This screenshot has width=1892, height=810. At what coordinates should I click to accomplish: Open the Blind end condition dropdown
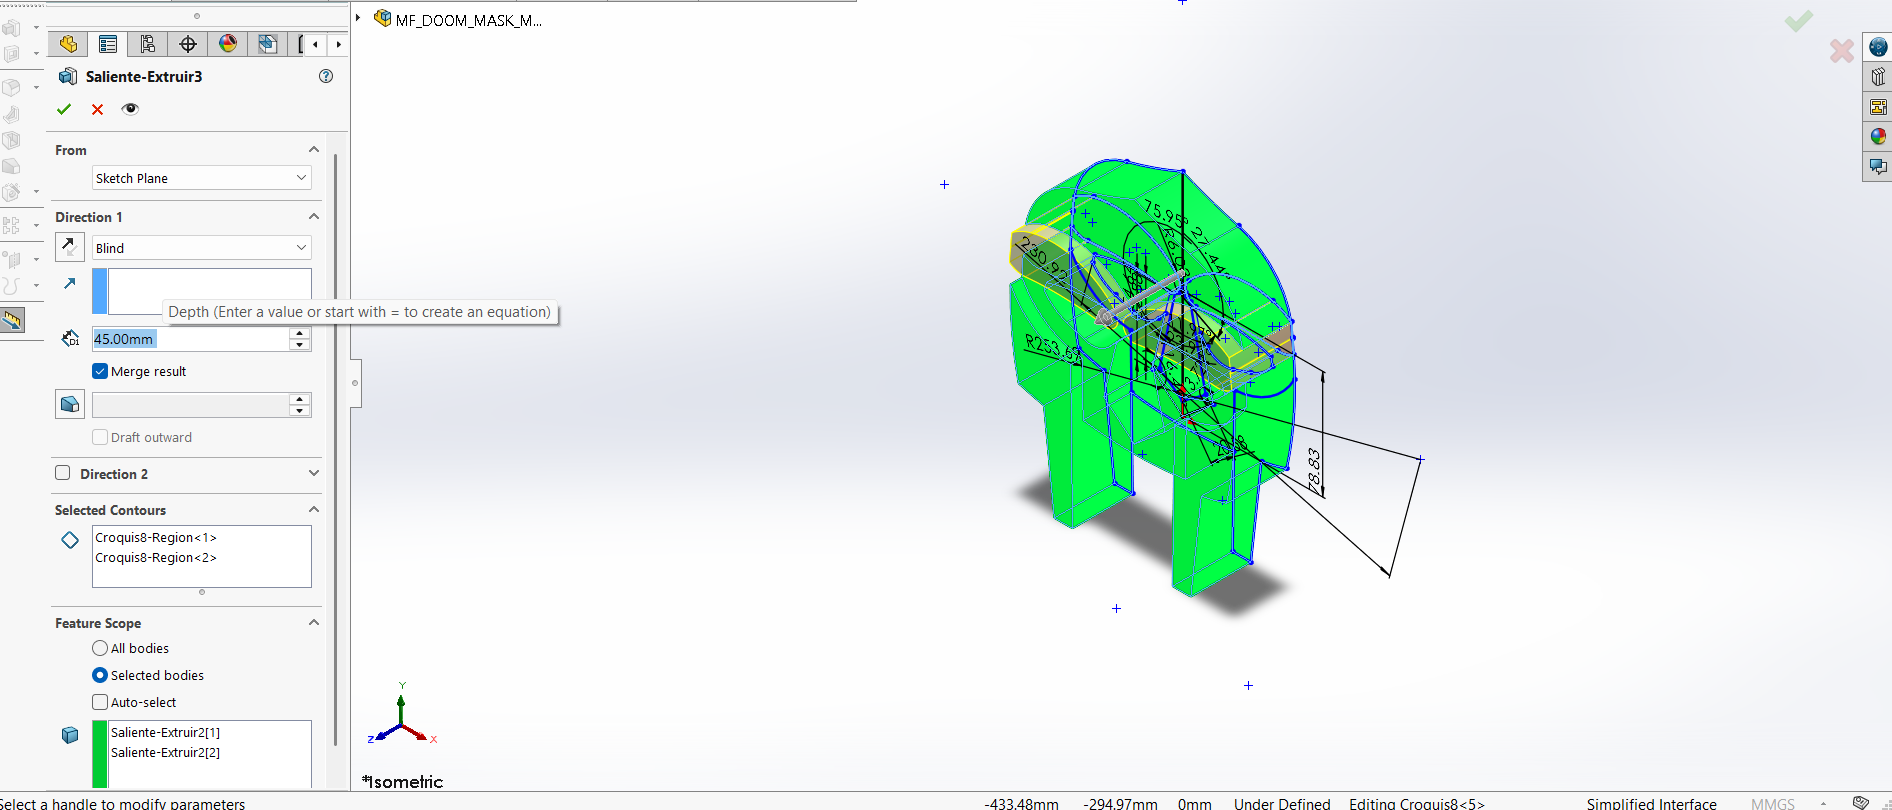click(x=201, y=248)
